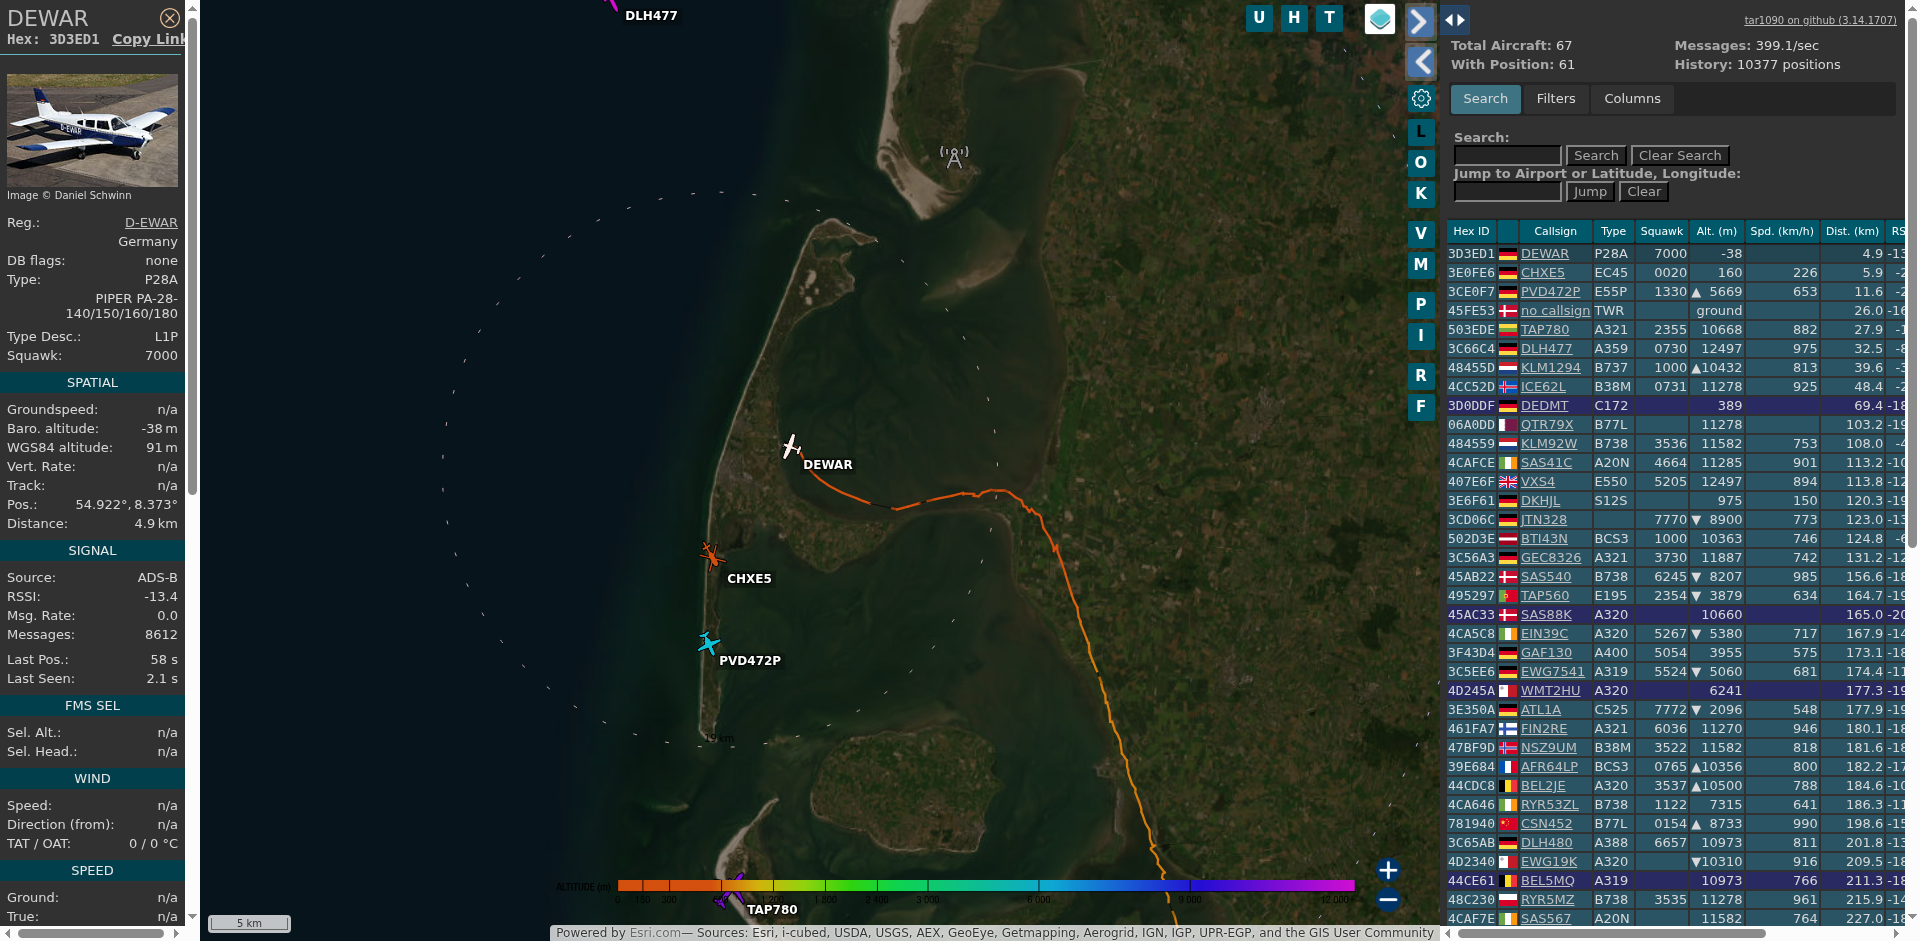Screen dimensions: 1920x941
Task: Select ICE62L callsign in table
Action: (1543, 387)
